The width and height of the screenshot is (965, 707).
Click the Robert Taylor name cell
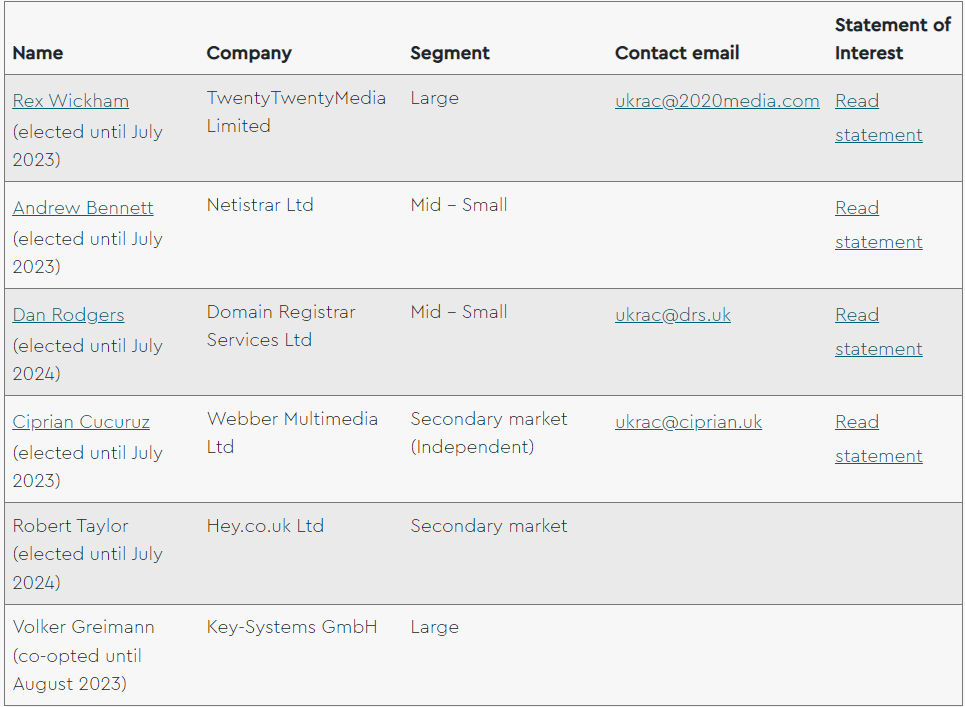click(70, 526)
